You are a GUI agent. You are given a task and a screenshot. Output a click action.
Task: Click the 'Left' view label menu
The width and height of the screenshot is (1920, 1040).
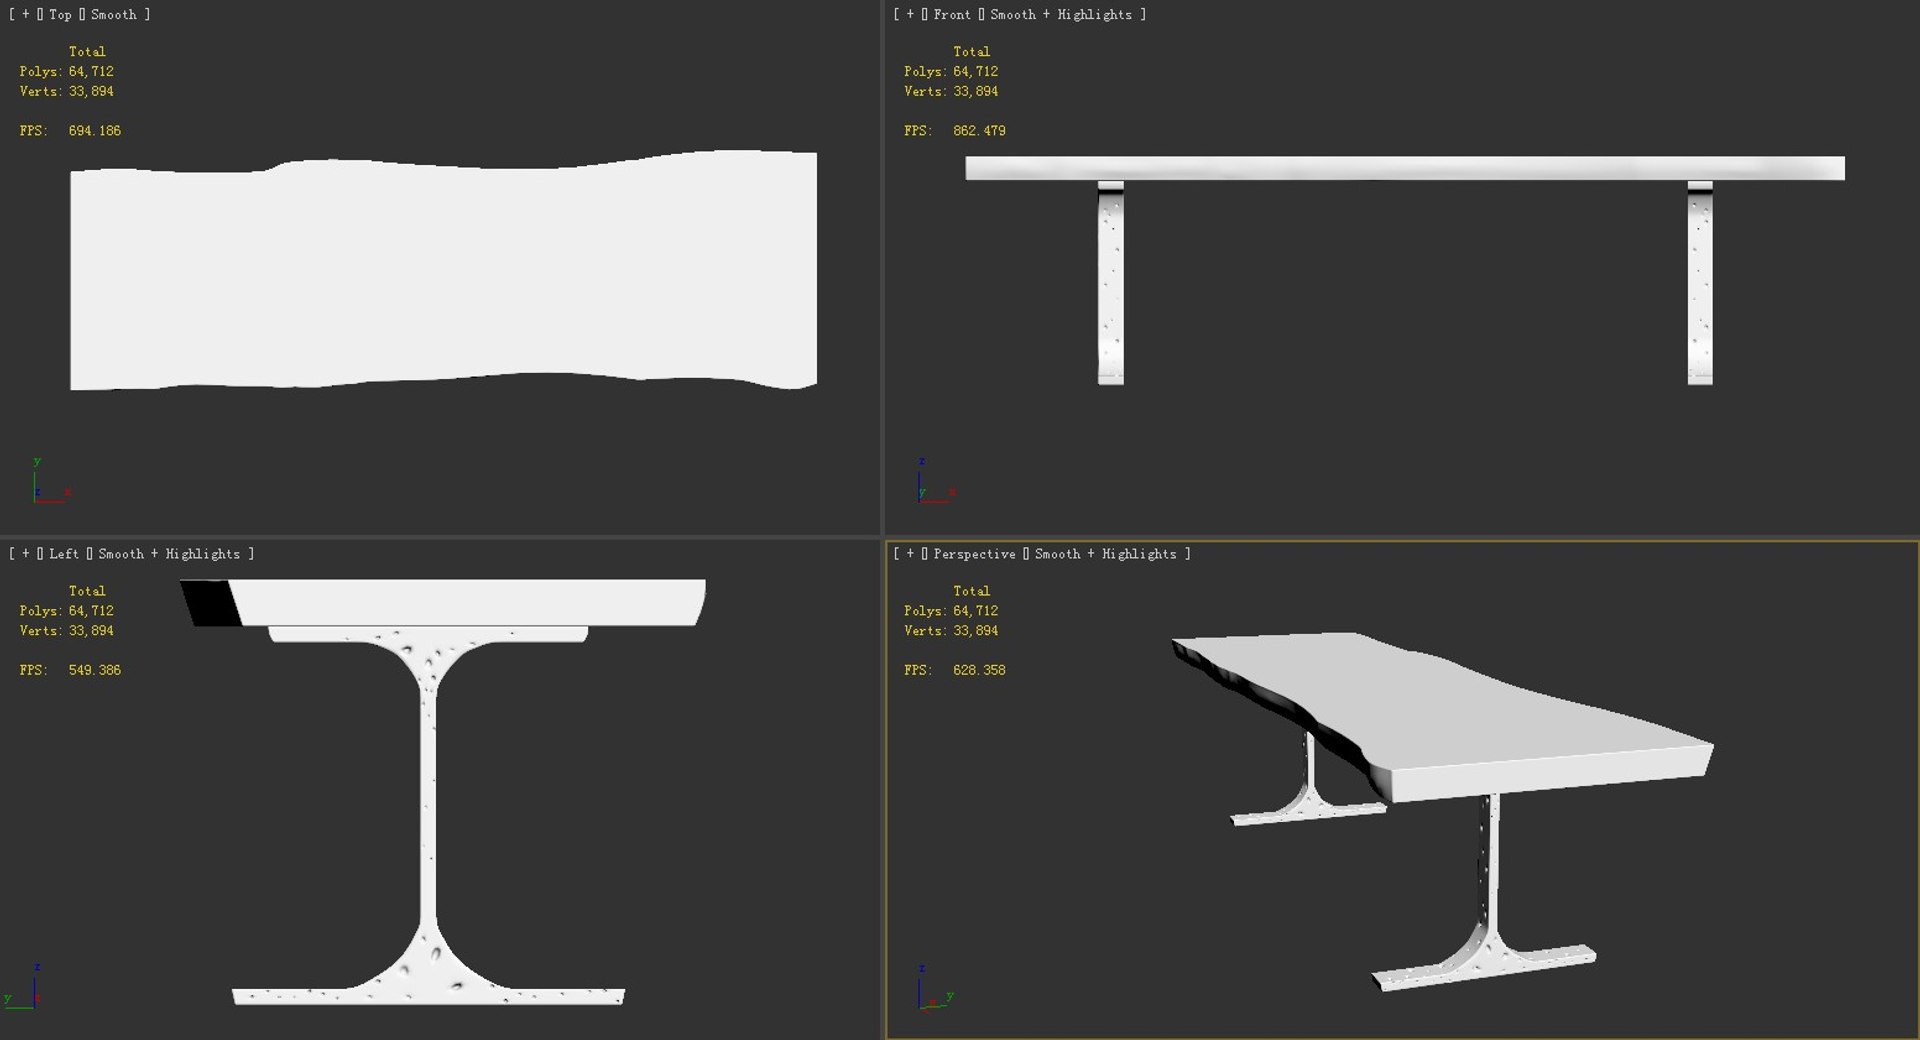[x=63, y=553]
